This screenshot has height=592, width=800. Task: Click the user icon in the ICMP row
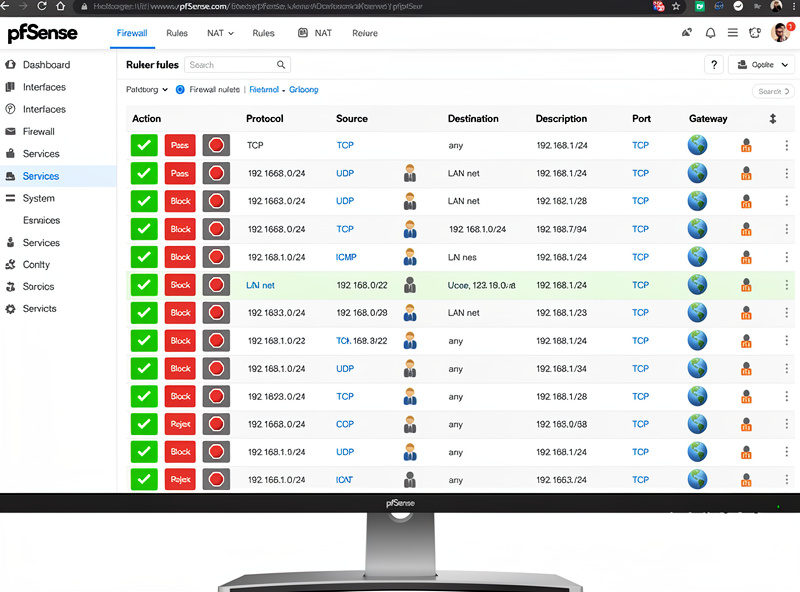pos(410,257)
